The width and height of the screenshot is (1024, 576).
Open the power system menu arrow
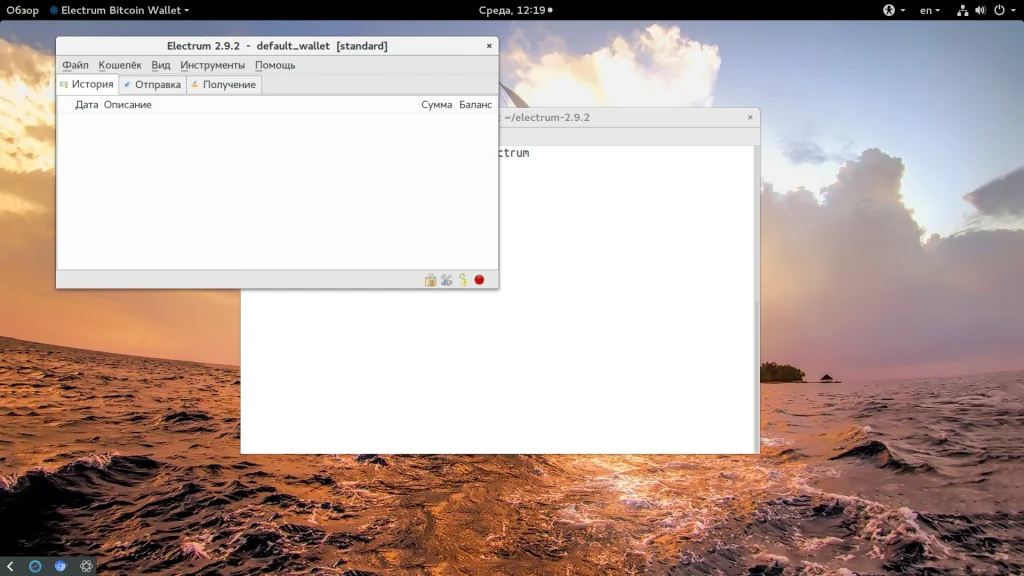(x=1011, y=10)
